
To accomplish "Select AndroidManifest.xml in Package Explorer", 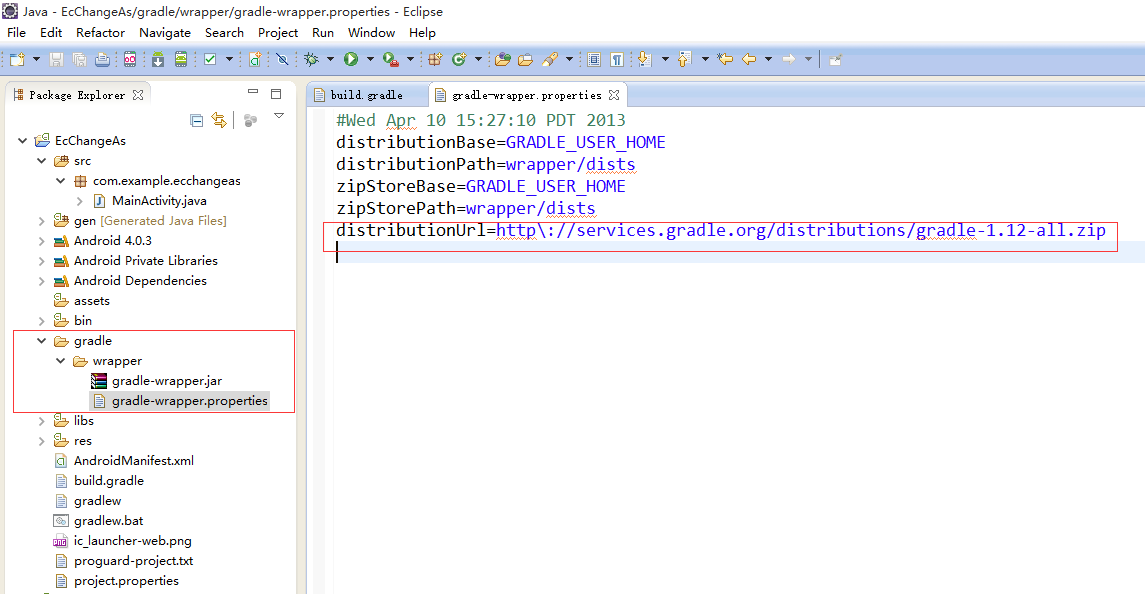I will 134,460.
